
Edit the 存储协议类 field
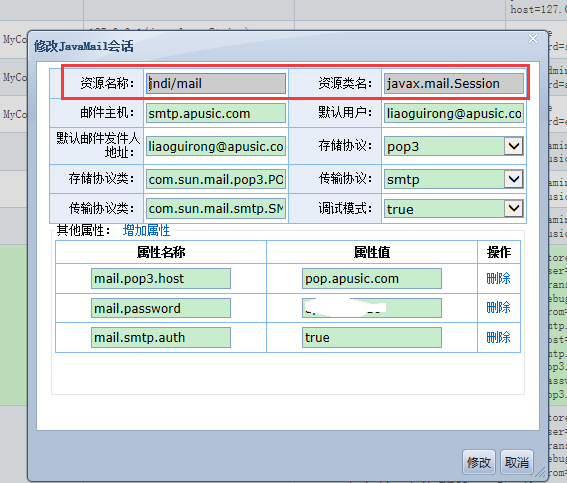coord(216,179)
